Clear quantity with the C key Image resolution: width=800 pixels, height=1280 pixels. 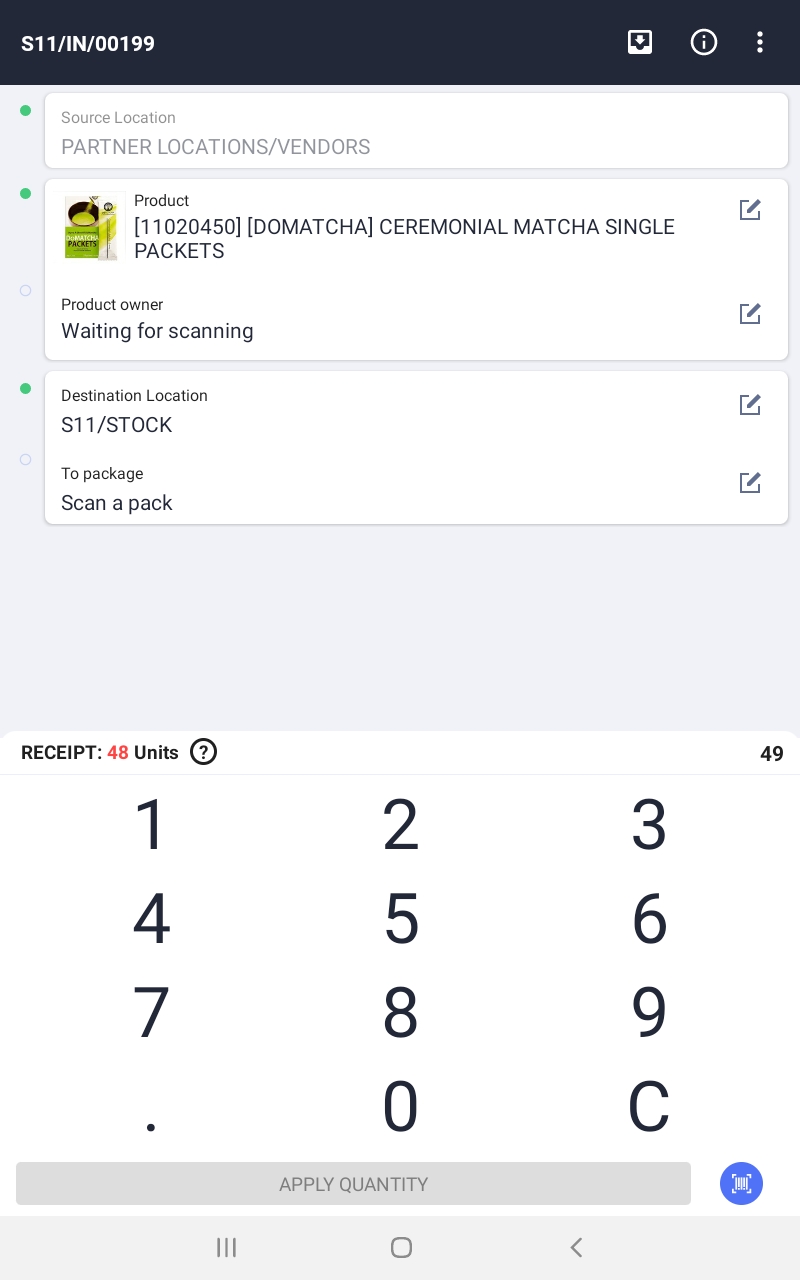click(x=648, y=1106)
